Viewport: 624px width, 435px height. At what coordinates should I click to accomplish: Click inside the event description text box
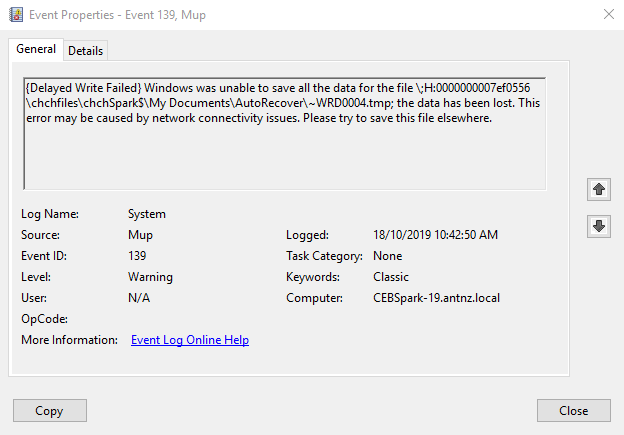tap(284, 150)
